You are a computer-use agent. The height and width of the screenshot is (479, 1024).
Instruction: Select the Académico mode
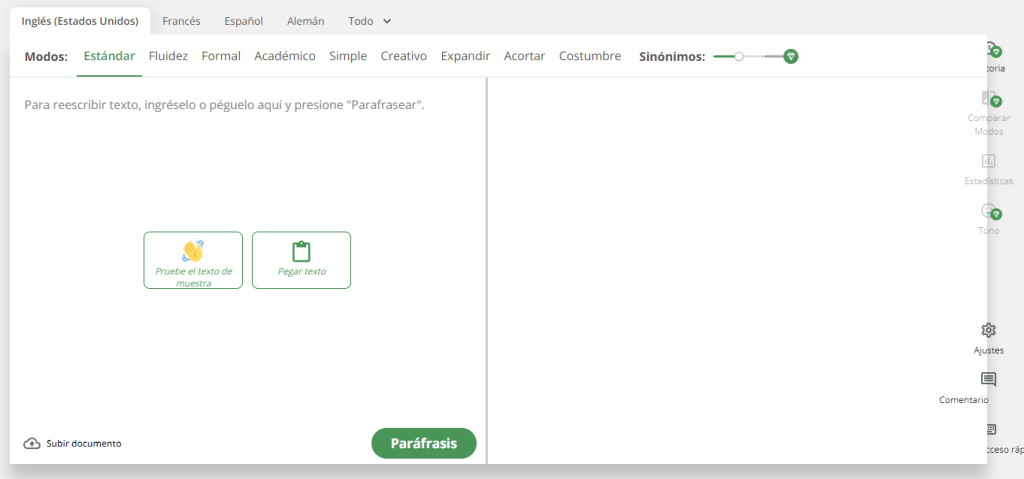coord(285,56)
